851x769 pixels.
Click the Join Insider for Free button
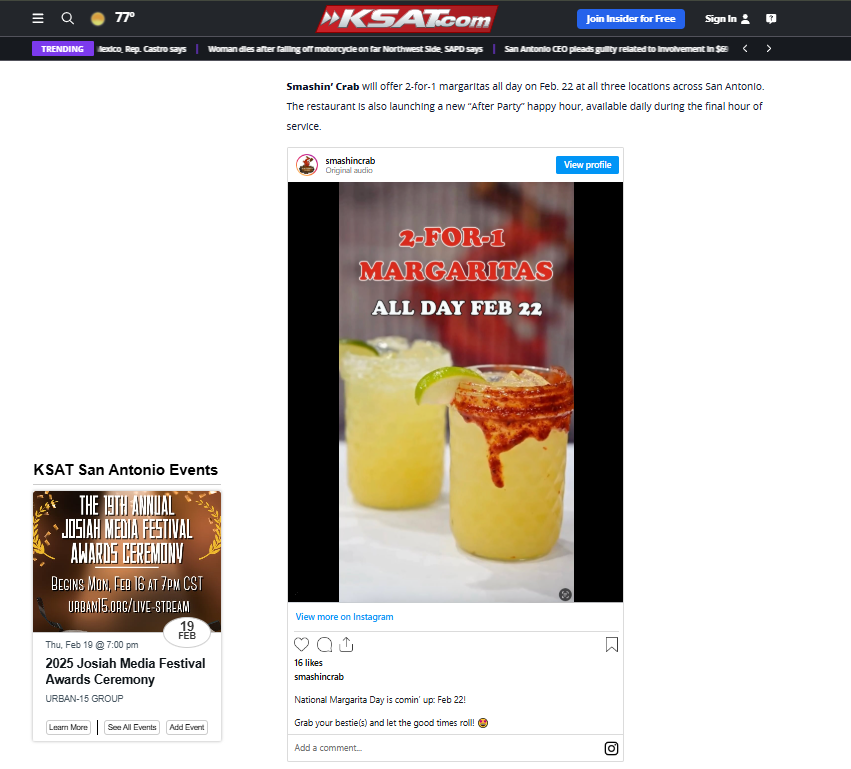pyautogui.click(x=631, y=19)
